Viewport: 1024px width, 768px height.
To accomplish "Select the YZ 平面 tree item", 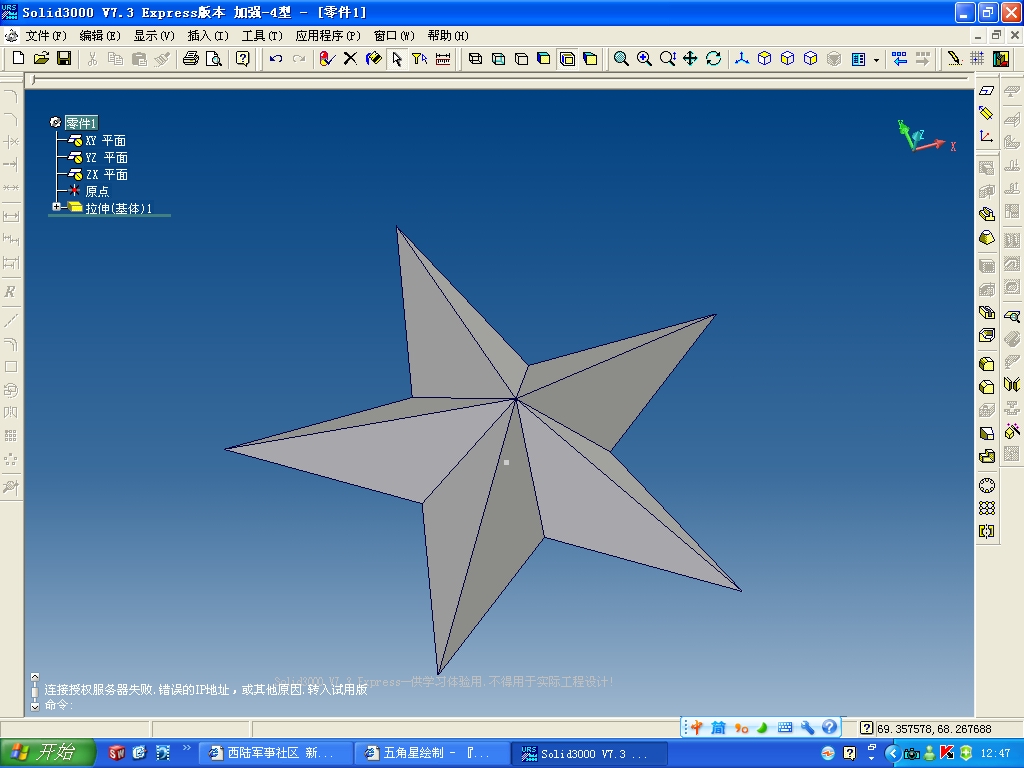I will (106, 157).
